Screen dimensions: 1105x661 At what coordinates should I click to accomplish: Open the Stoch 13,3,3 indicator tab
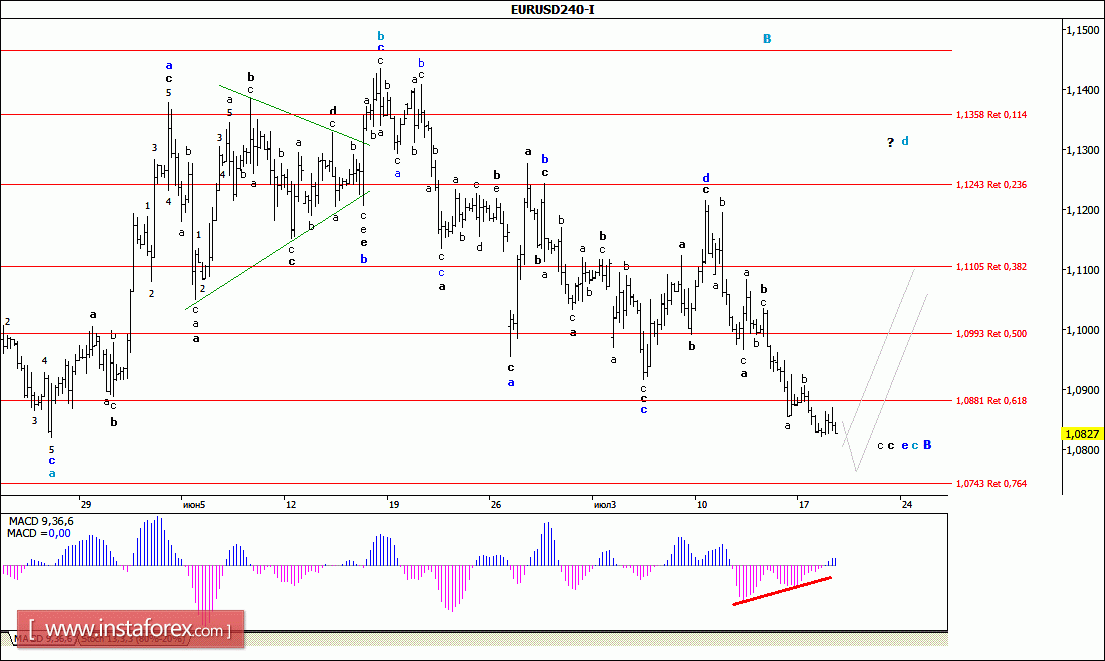130,637
